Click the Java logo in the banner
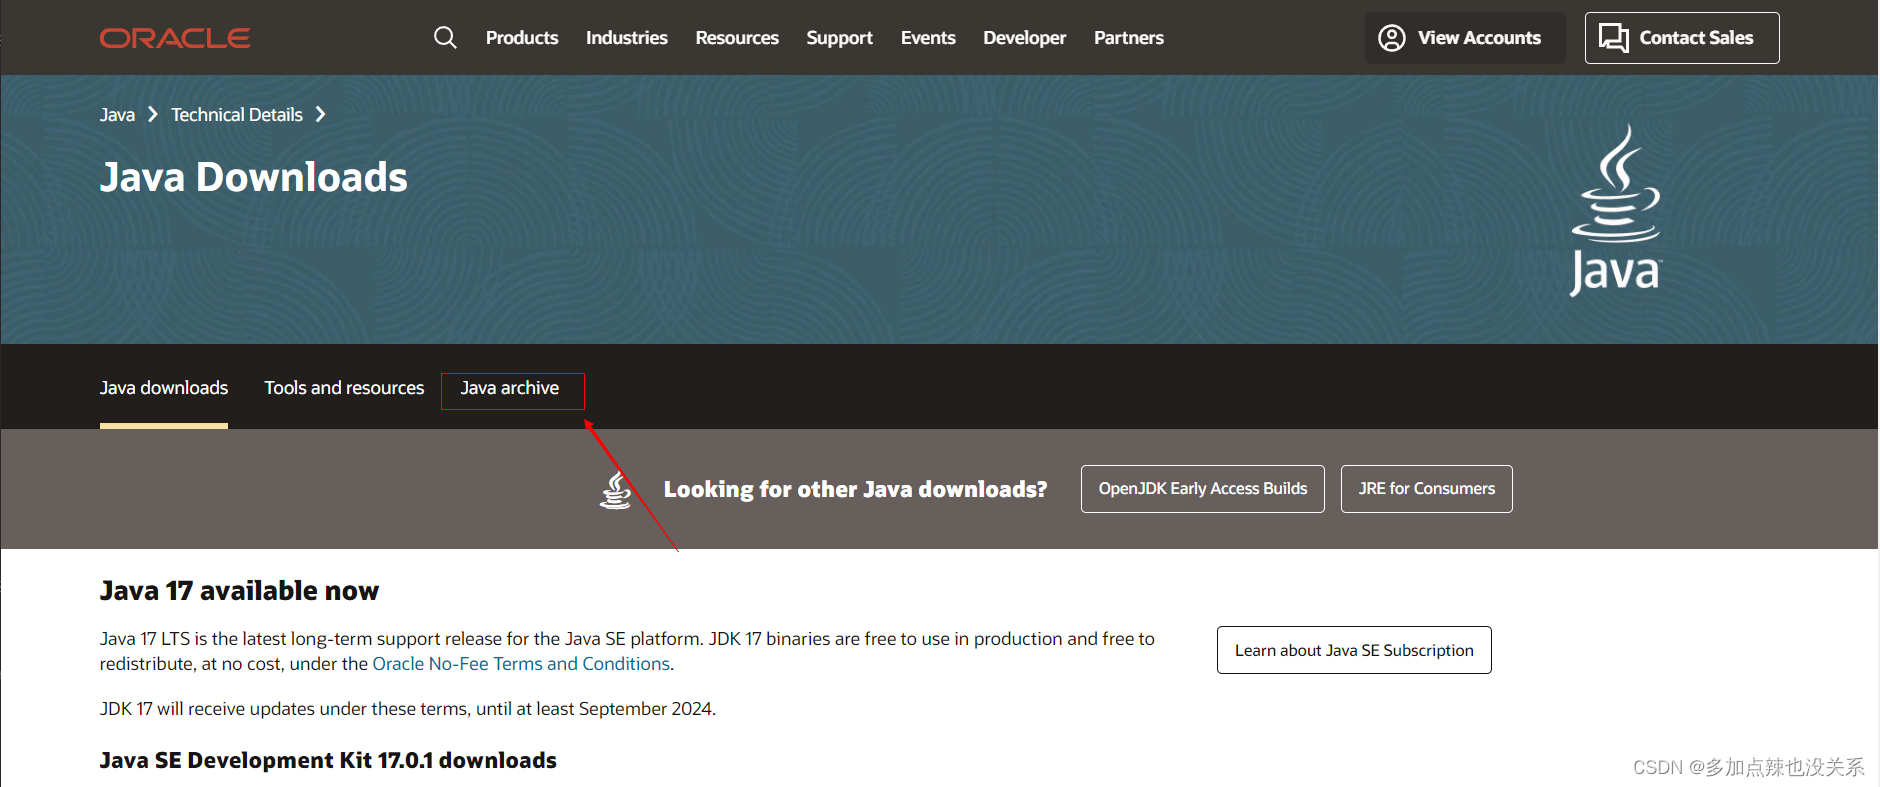Screen dimensions: 1880x787 (1615, 210)
